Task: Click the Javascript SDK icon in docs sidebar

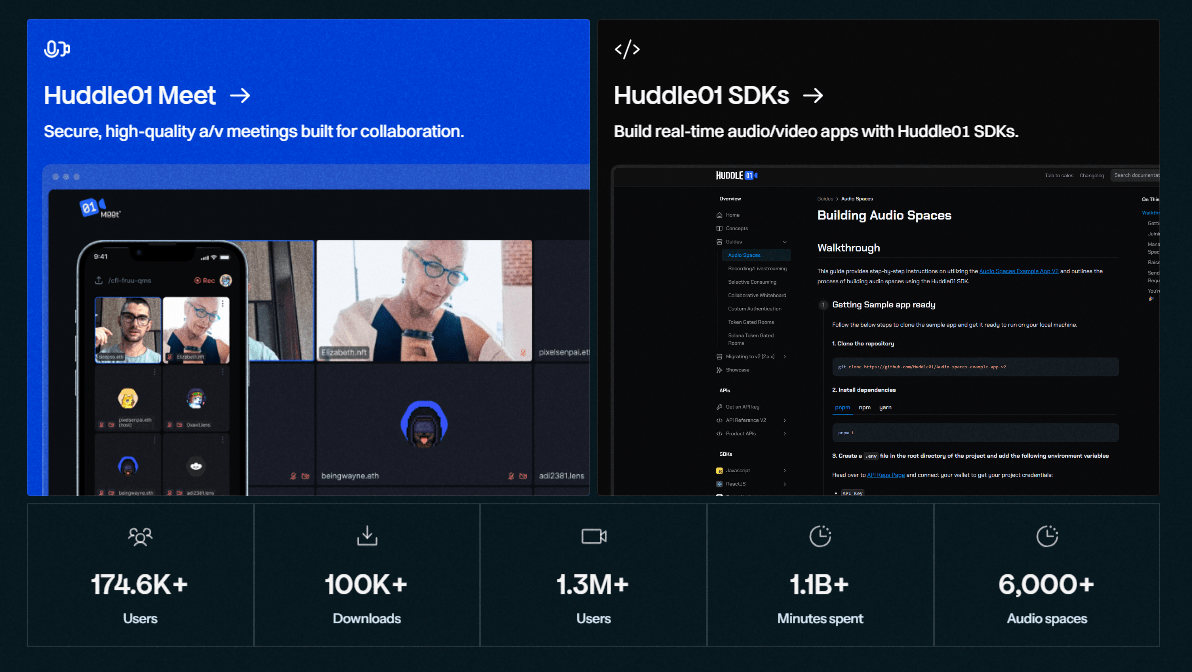Action: (x=719, y=471)
